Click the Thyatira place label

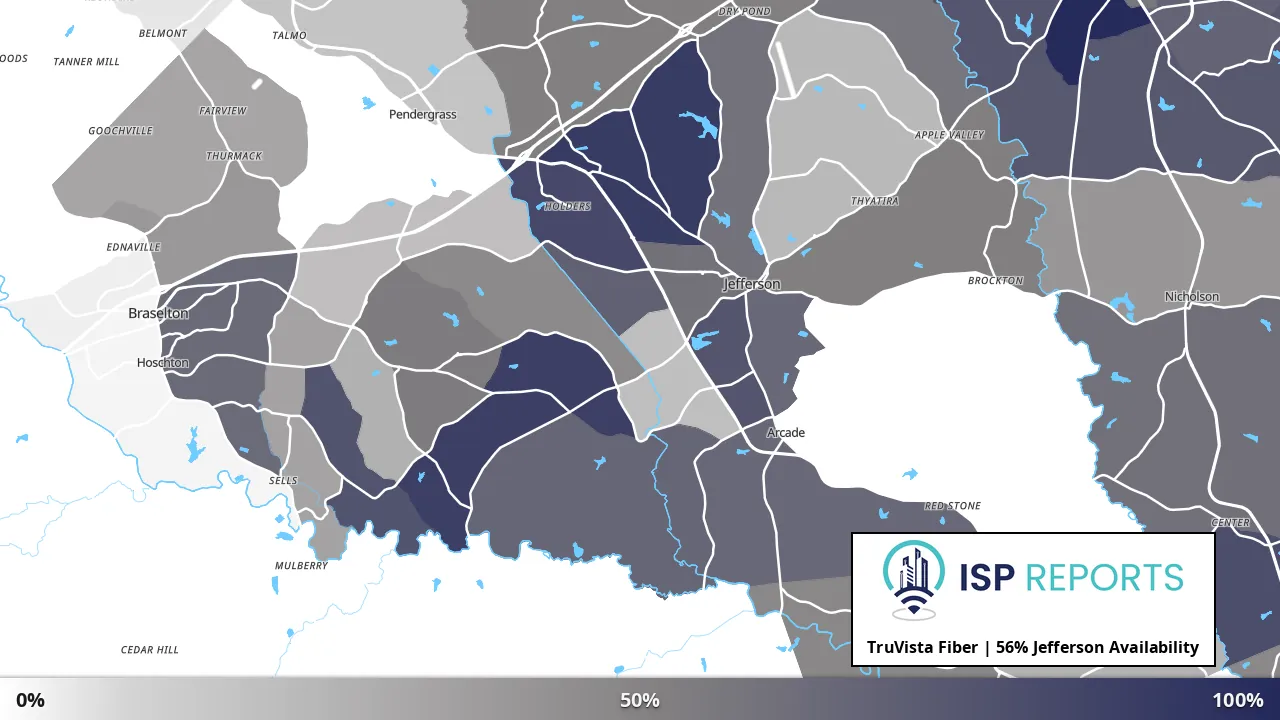point(875,201)
